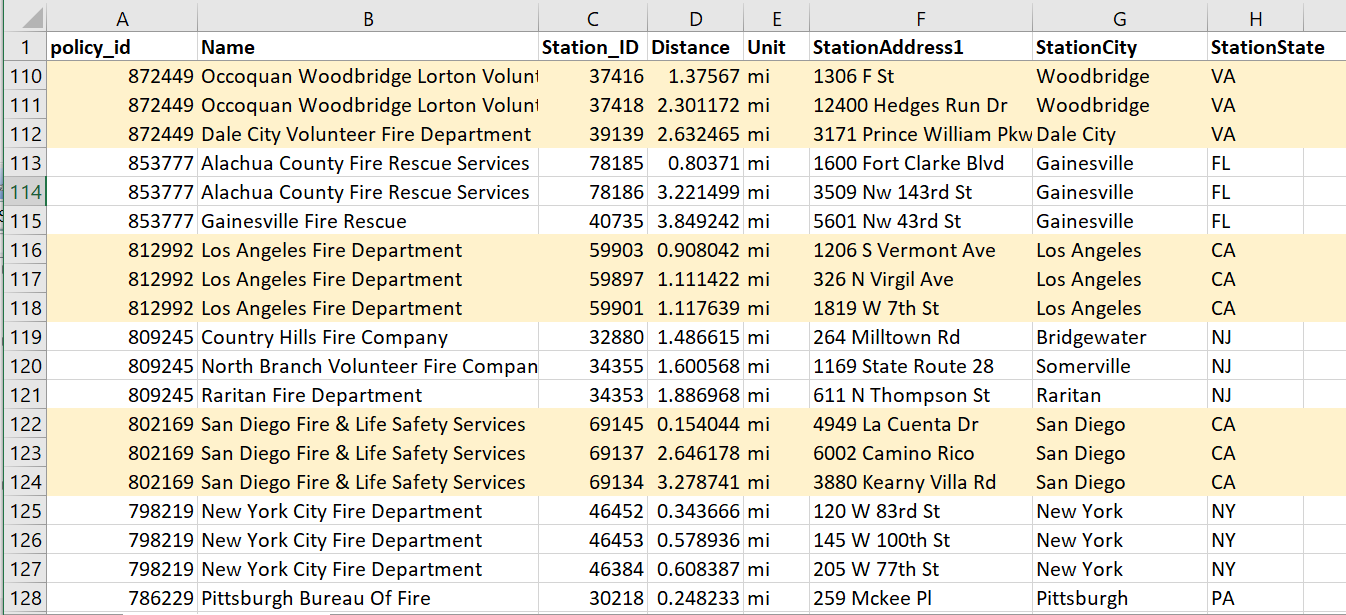Click station ID 30218

pyautogui.click(x=593, y=598)
